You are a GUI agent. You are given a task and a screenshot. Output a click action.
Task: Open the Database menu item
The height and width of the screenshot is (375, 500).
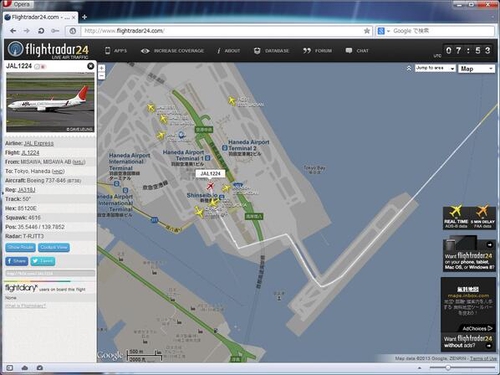coord(271,51)
